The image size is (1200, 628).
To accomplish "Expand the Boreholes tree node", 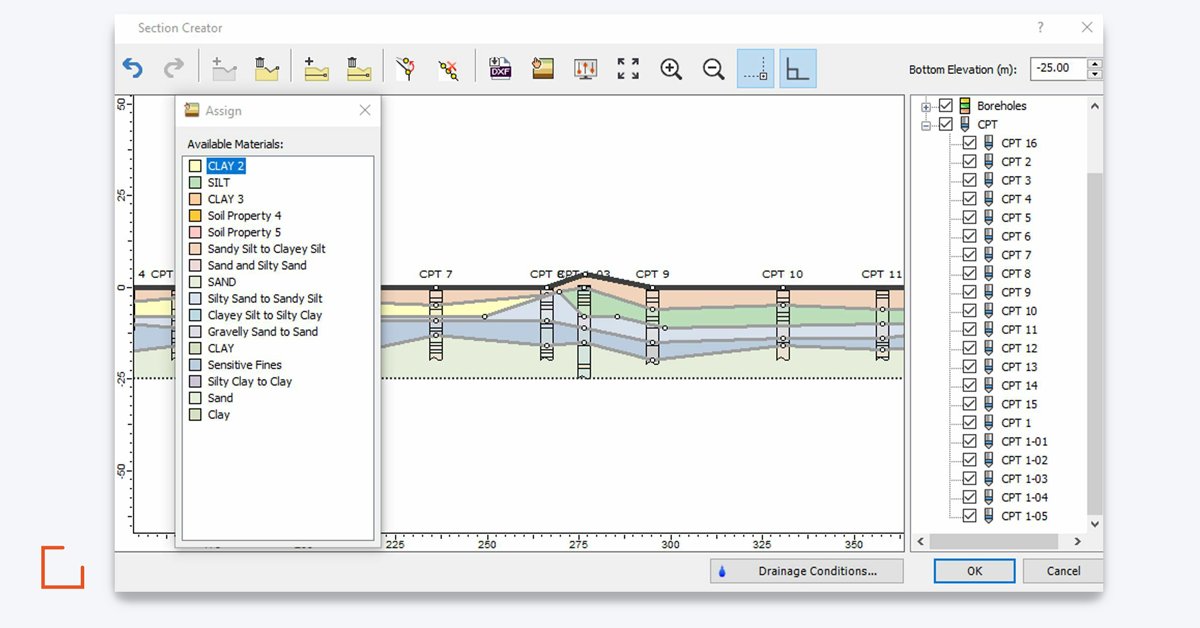I will pyautogui.click(x=926, y=106).
